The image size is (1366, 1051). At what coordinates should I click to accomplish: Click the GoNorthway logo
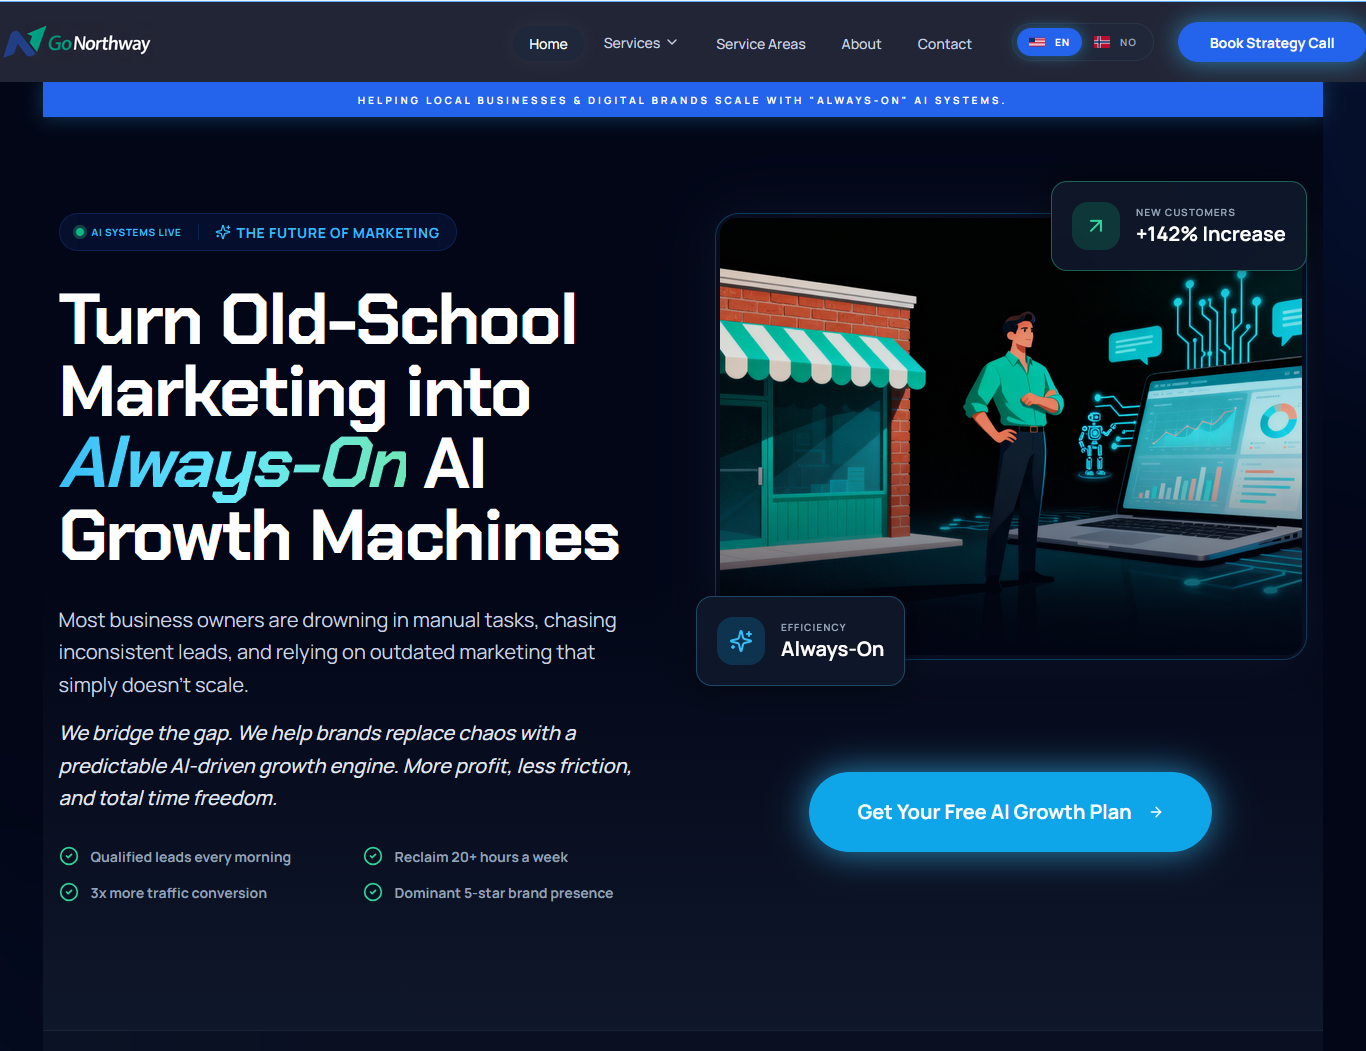click(77, 42)
